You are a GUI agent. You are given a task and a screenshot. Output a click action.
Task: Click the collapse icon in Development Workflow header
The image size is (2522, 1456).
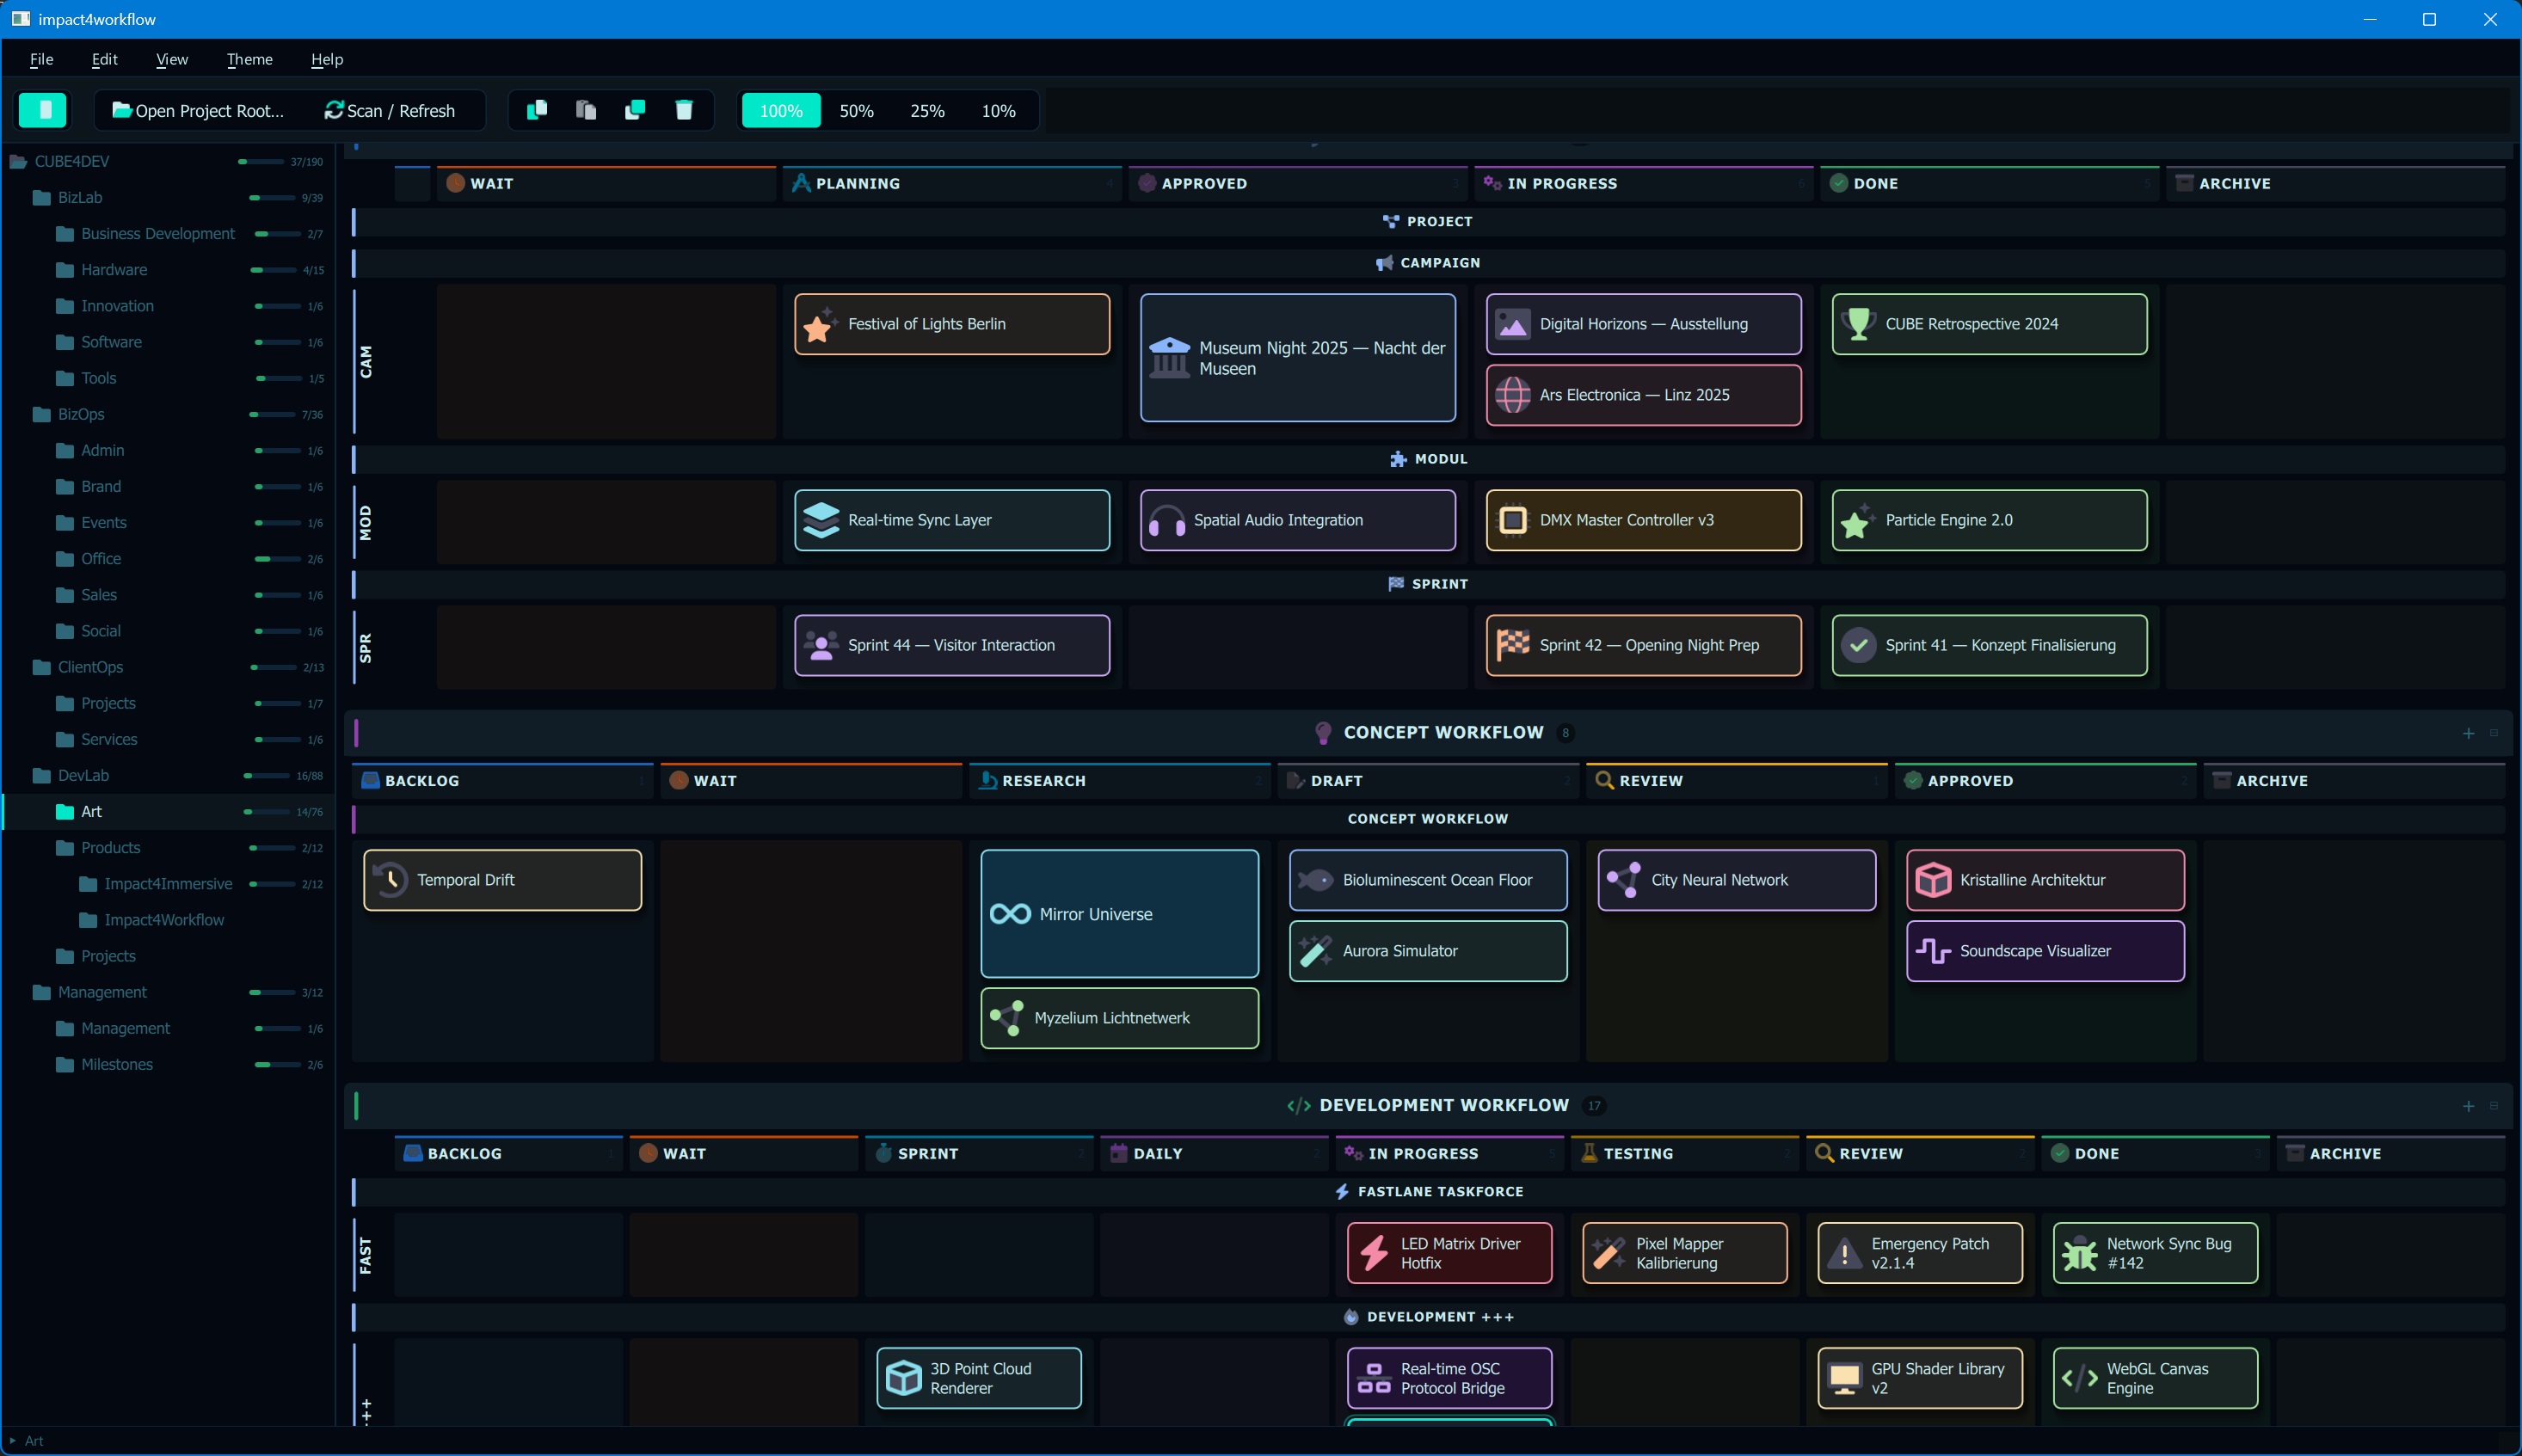coord(2494,1105)
